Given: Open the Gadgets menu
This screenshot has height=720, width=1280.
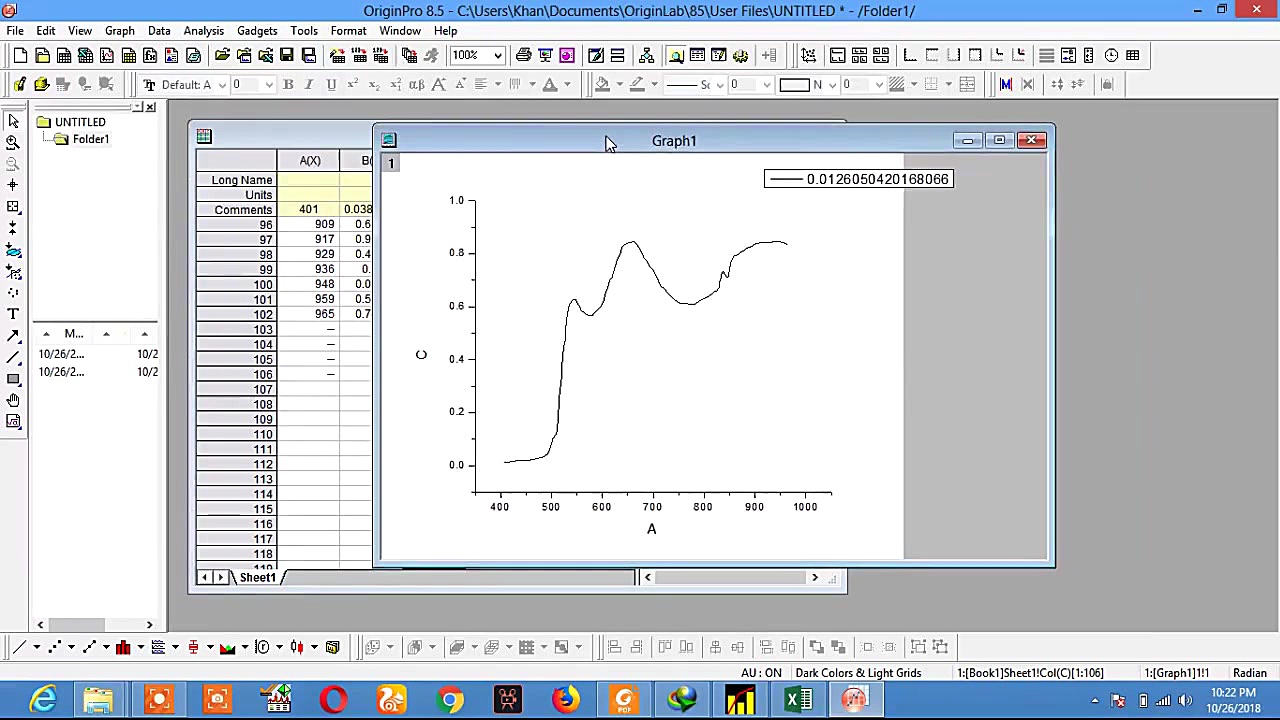Looking at the screenshot, I should (257, 31).
